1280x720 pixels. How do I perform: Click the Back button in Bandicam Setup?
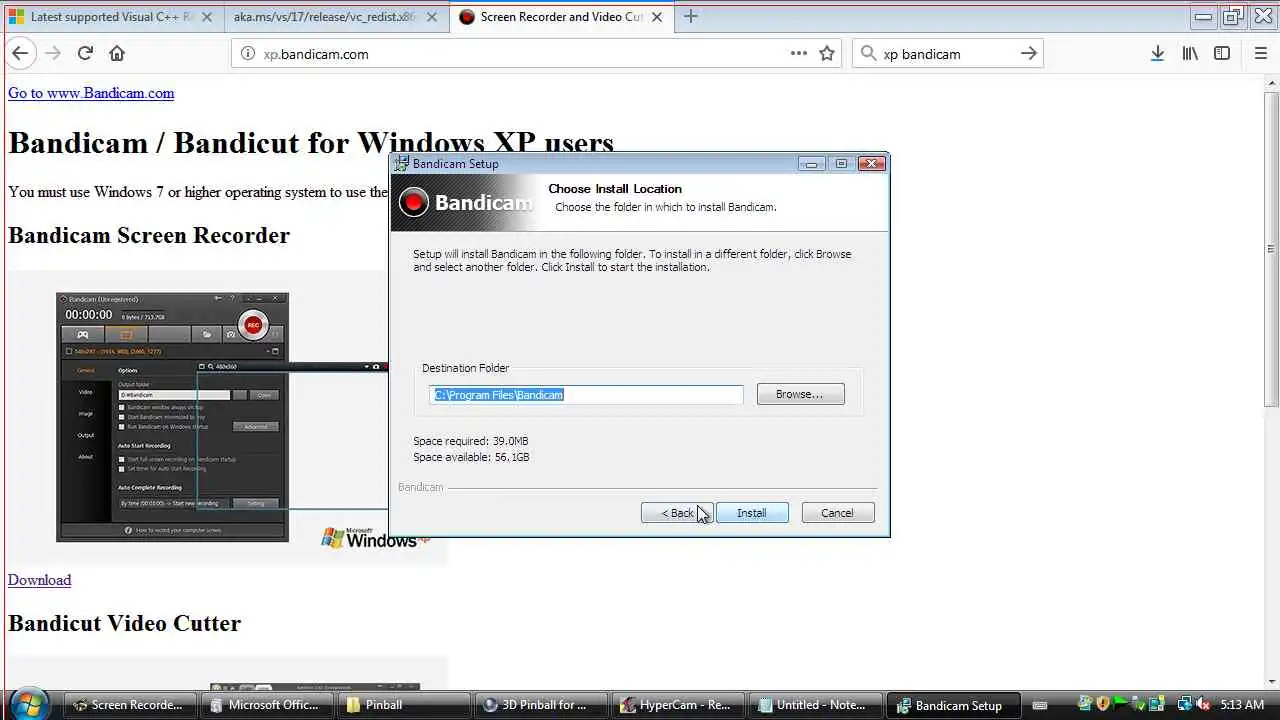[x=677, y=513]
